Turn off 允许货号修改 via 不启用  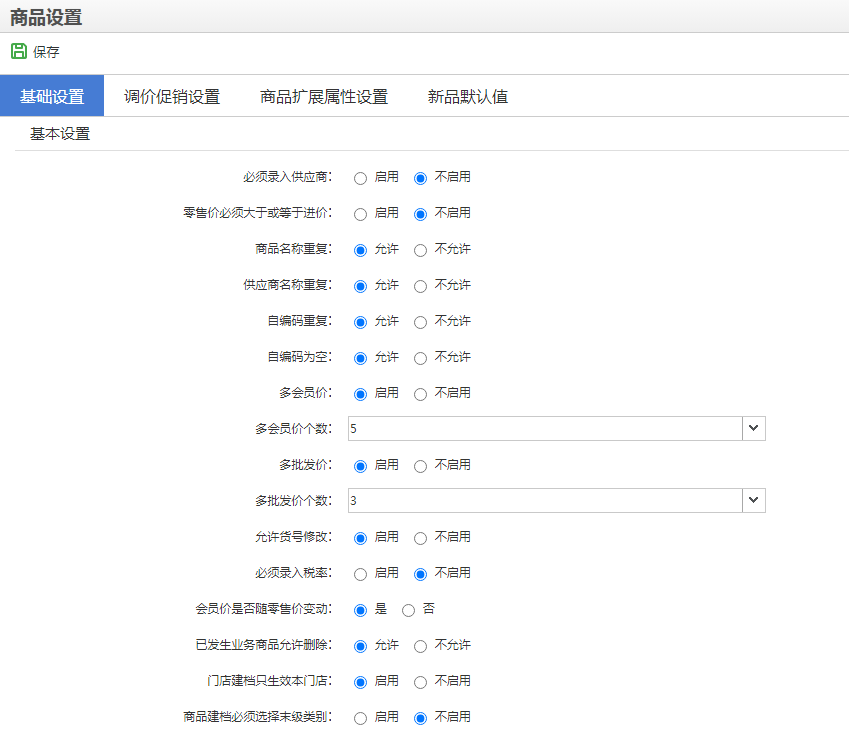click(420, 538)
